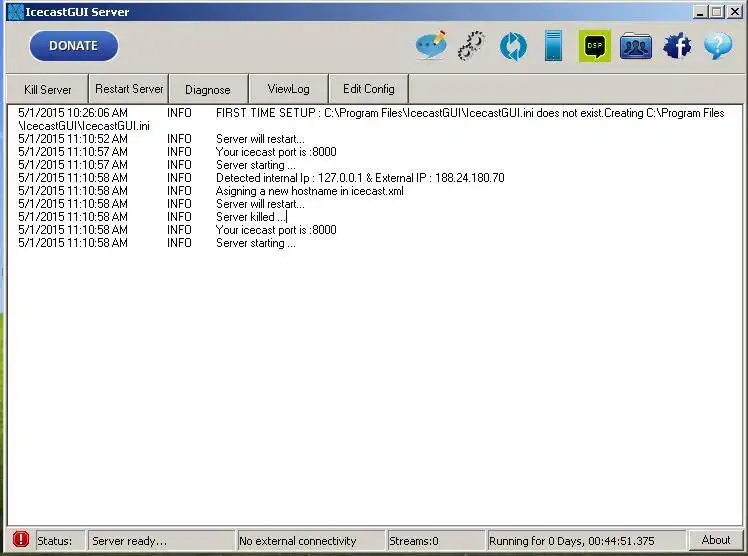Maximize the IcecastGUI Server window
The image size is (748, 556).
pyautogui.click(x=717, y=12)
